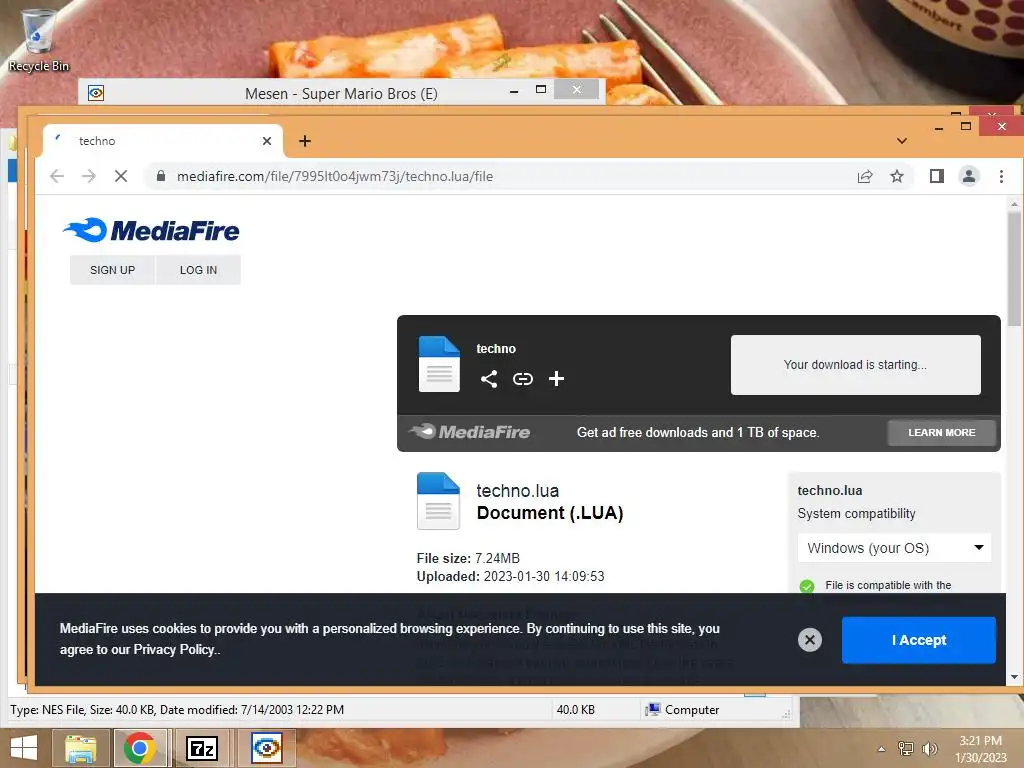Image resolution: width=1024 pixels, height=768 pixels.
Task: Click the I Accept cookies button
Action: click(x=919, y=640)
